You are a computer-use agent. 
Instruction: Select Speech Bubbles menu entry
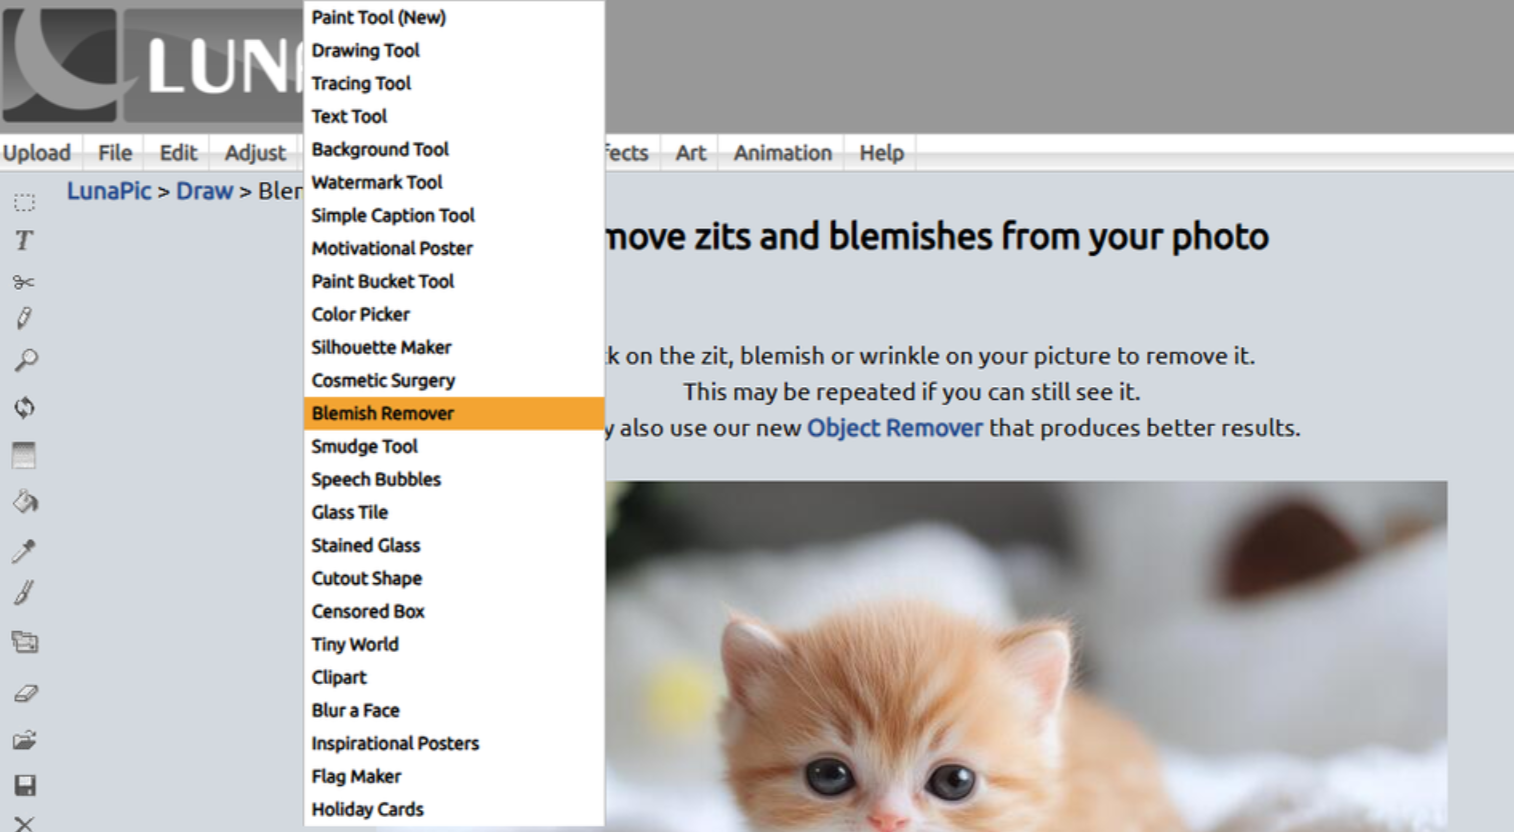pyautogui.click(x=454, y=479)
